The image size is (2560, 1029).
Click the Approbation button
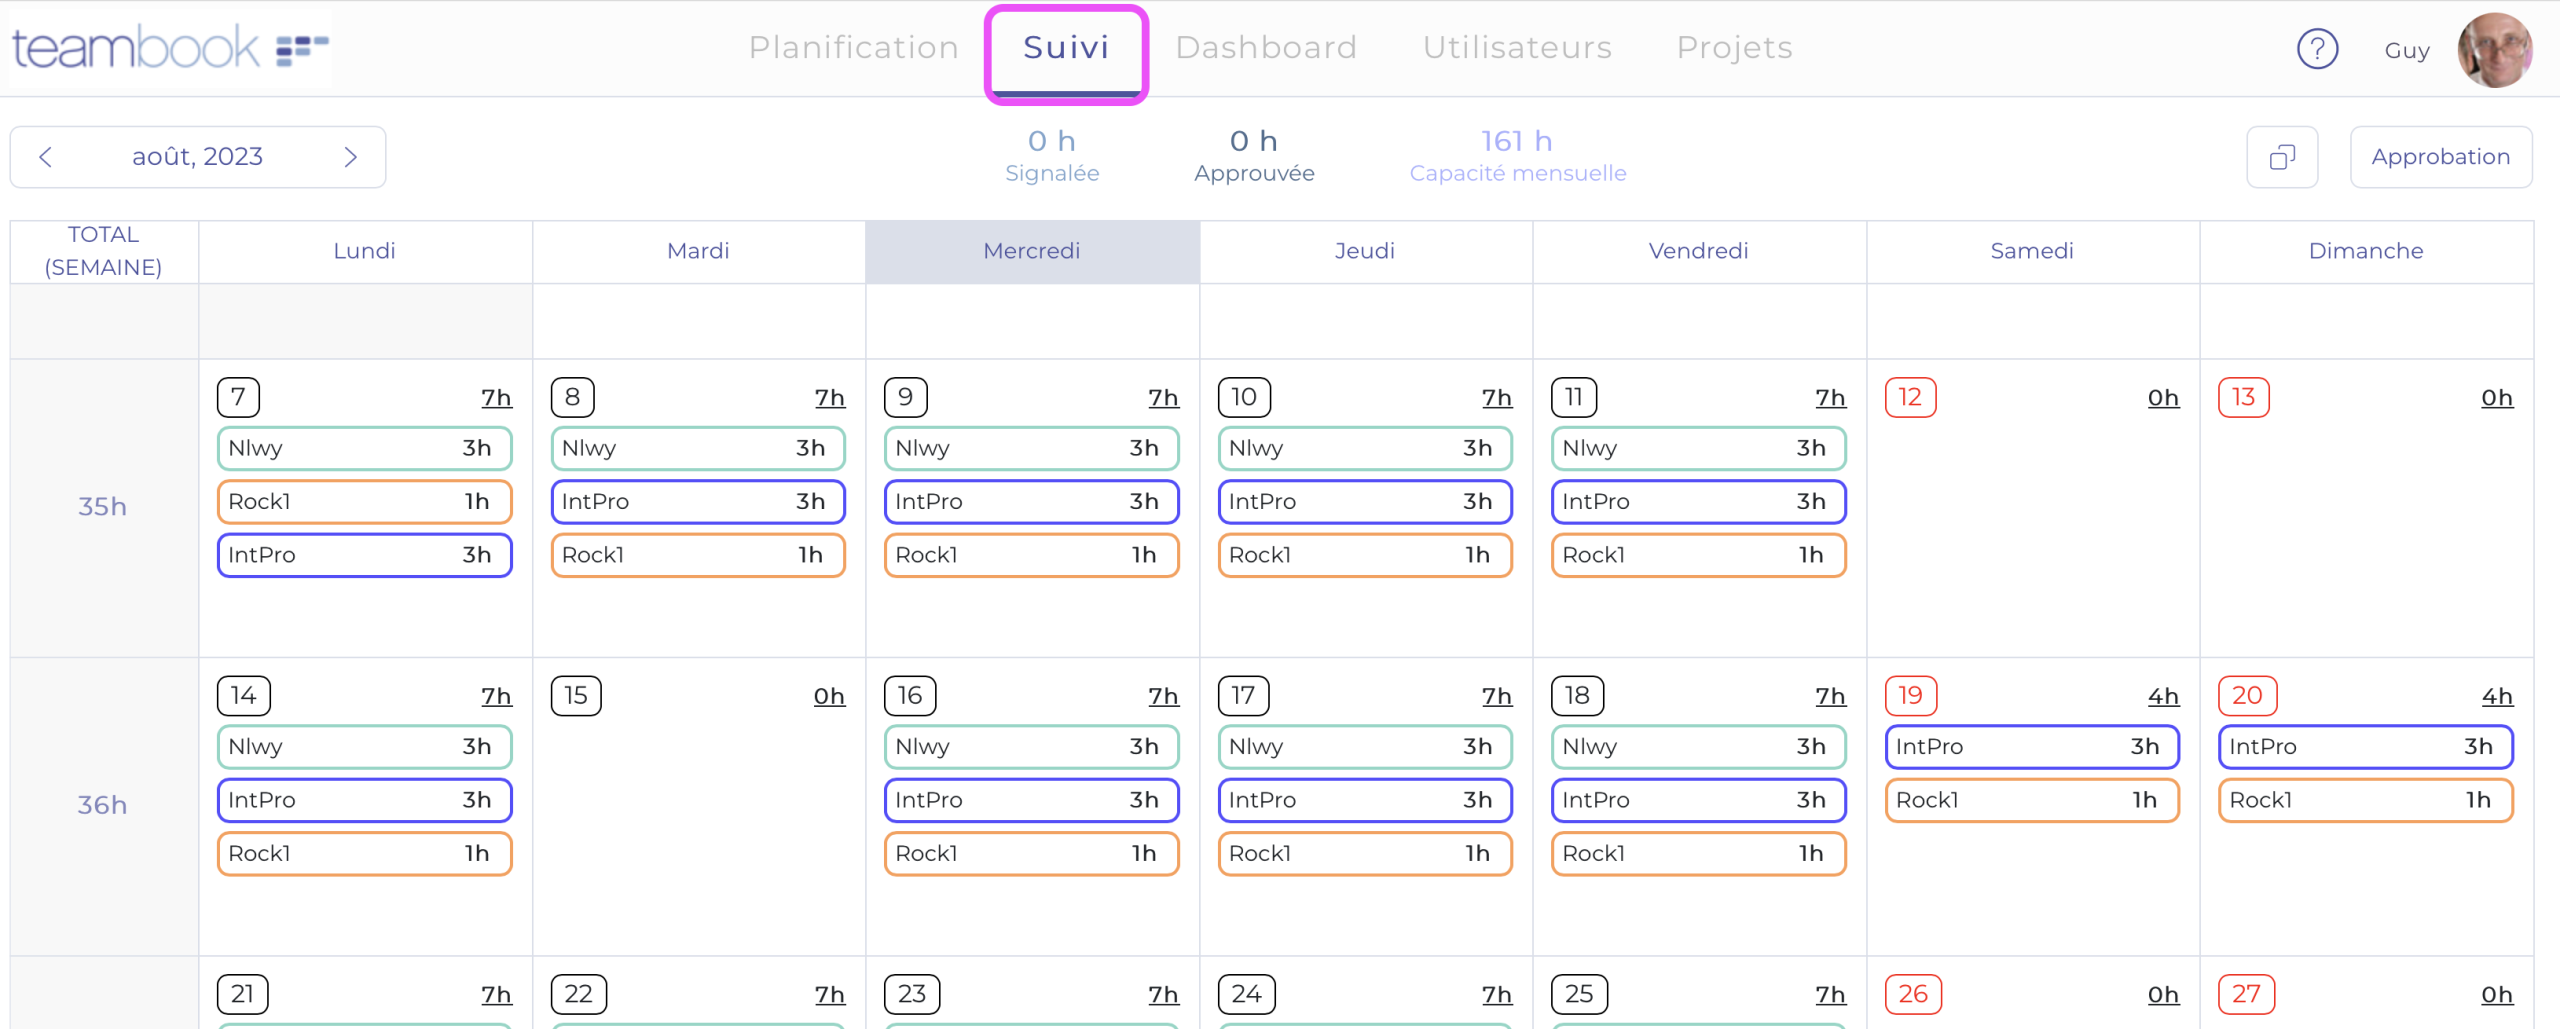[2441, 156]
